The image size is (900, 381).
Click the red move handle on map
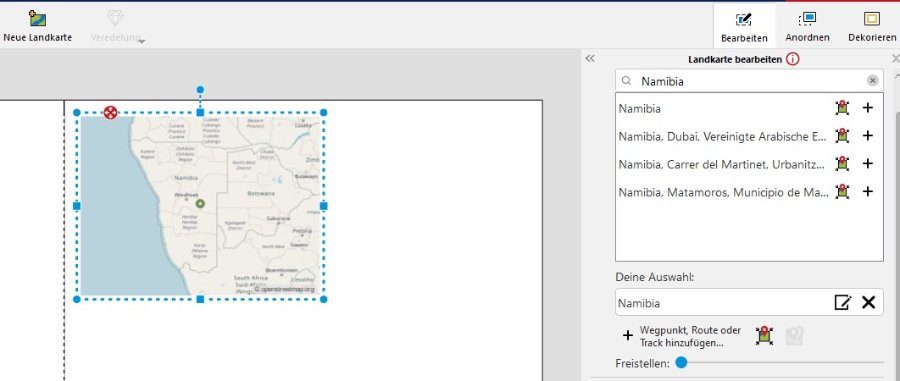coord(111,112)
